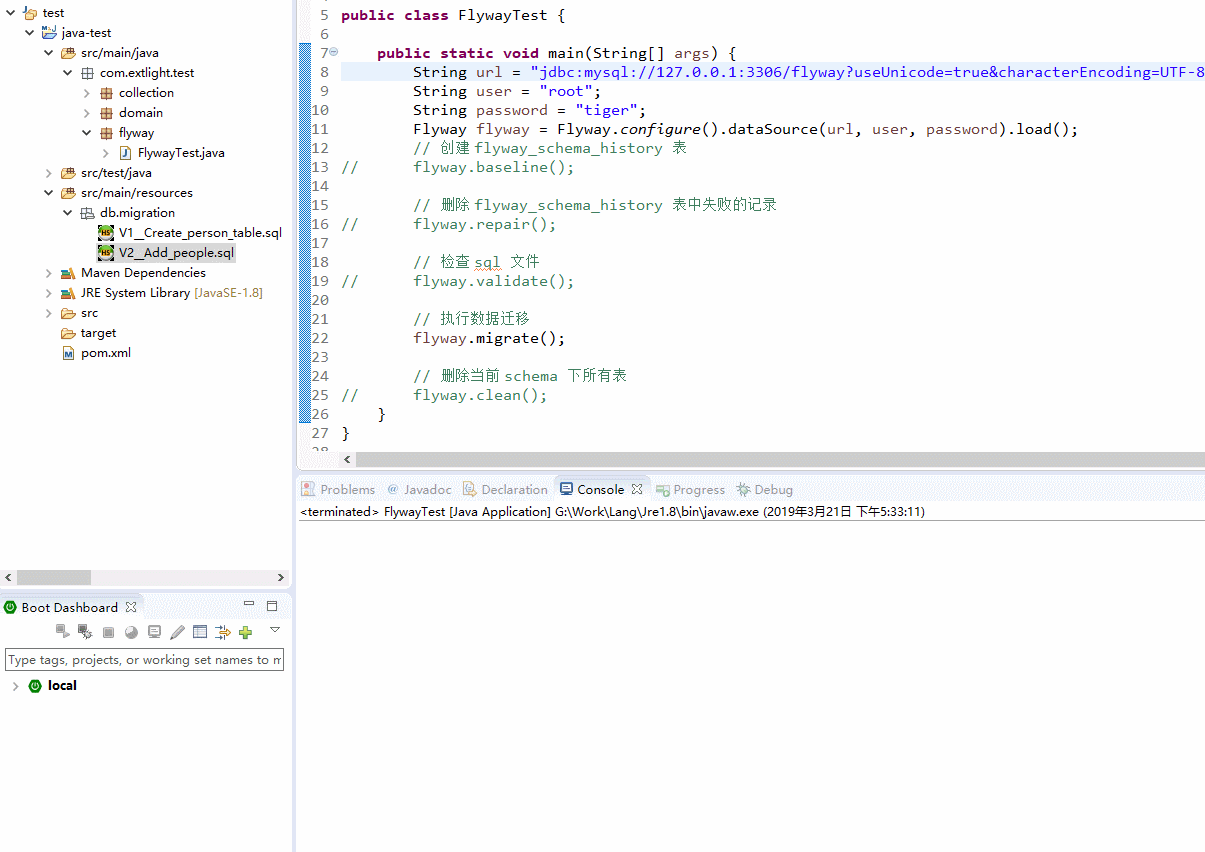Click the green plus add icon in Boot Dashboard
The height and width of the screenshot is (852, 1205).
point(246,632)
